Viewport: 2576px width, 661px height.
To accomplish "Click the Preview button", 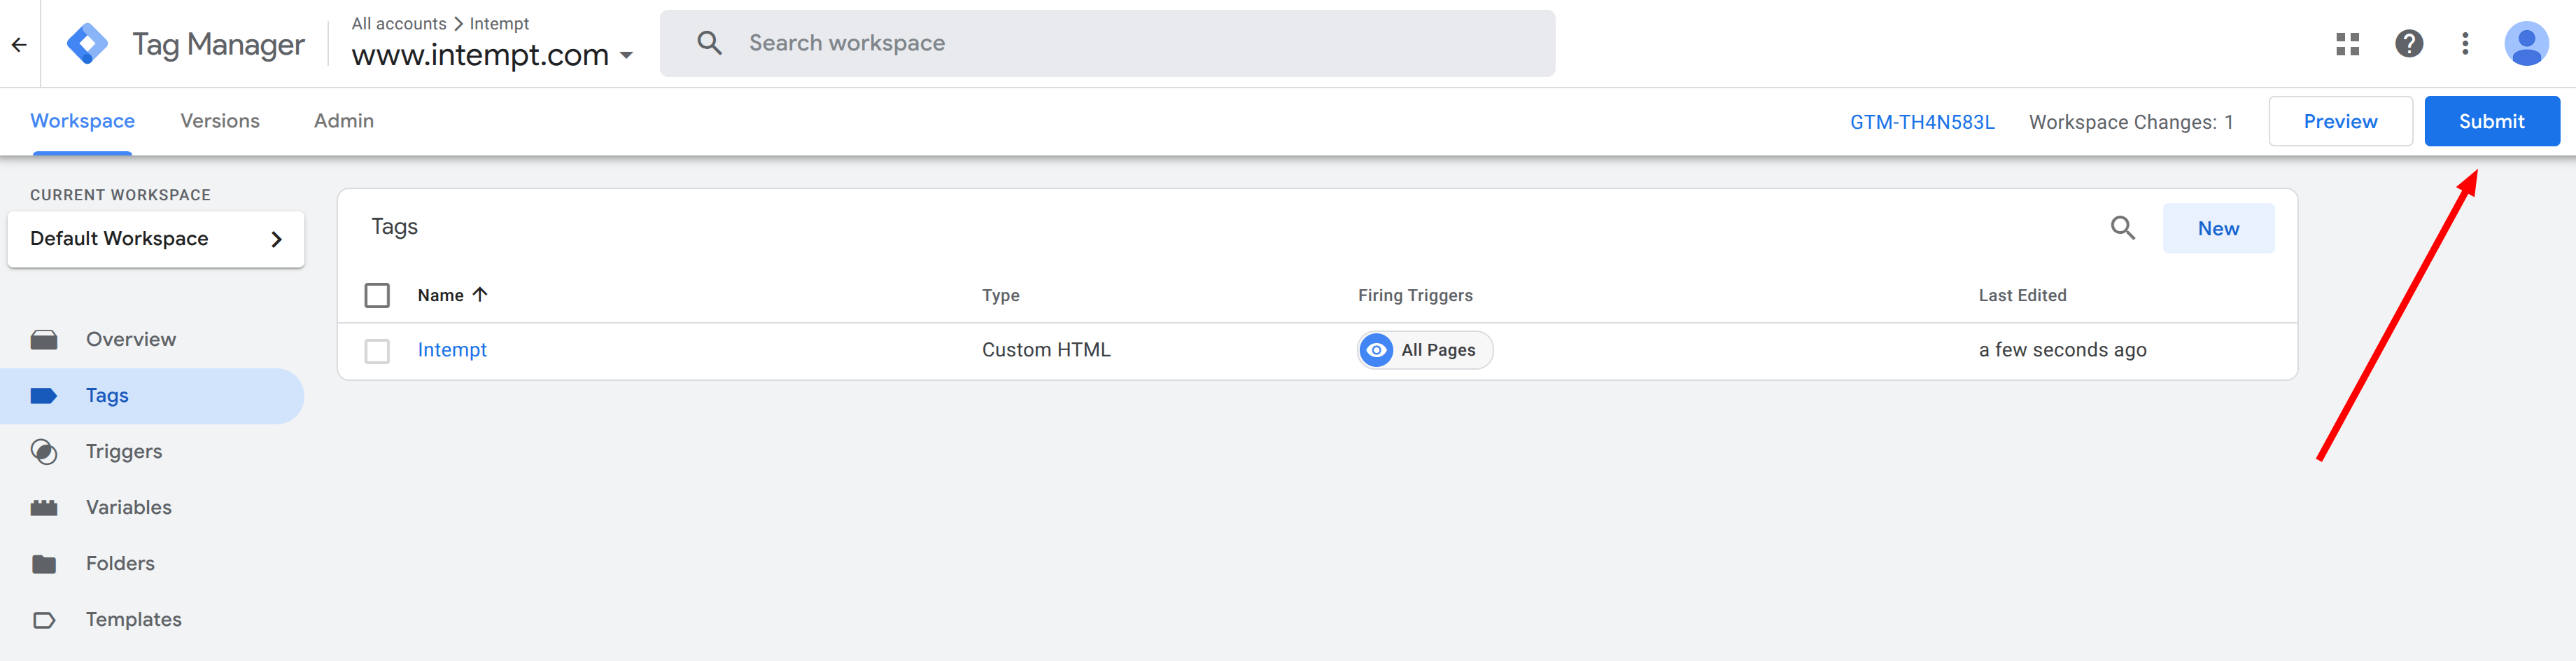I will 2340,121.
